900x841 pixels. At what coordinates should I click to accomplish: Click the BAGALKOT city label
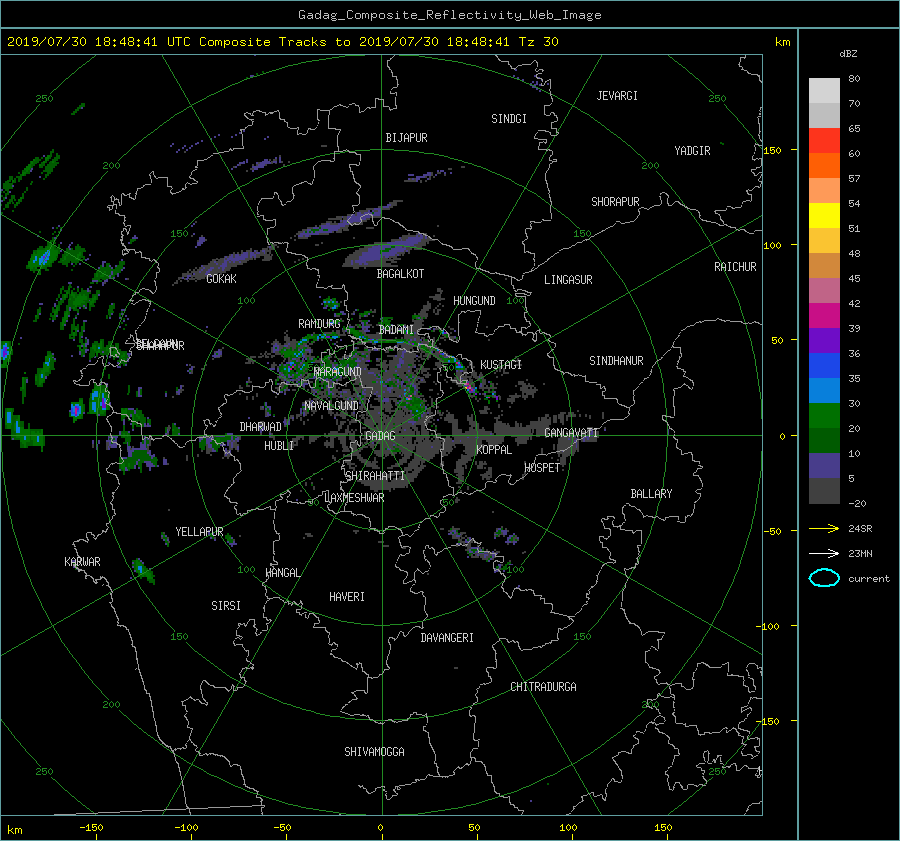tap(400, 274)
